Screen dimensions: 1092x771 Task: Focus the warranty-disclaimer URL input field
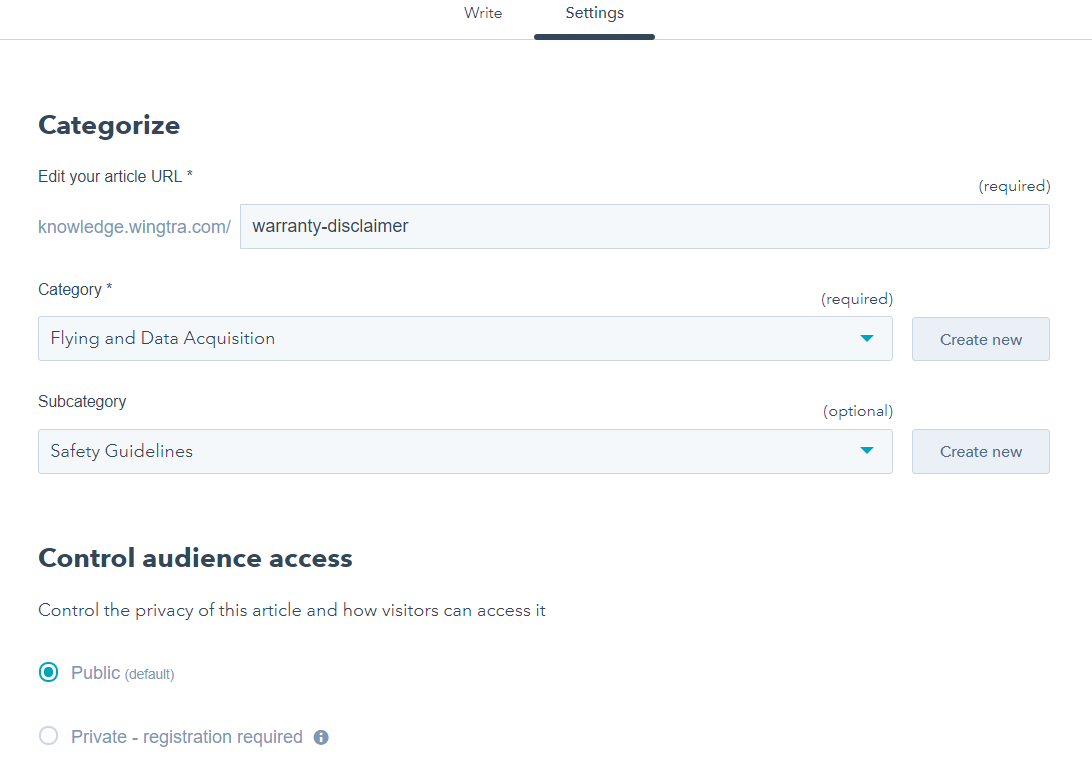pyautogui.click(x=644, y=226)
